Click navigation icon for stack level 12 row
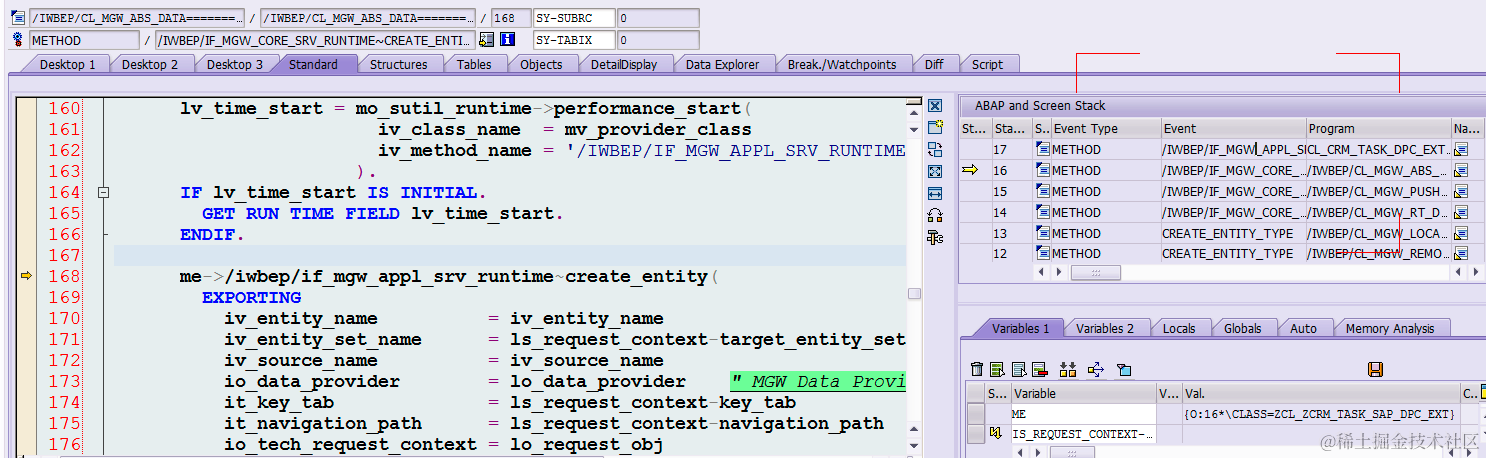 pos(1461,254)
